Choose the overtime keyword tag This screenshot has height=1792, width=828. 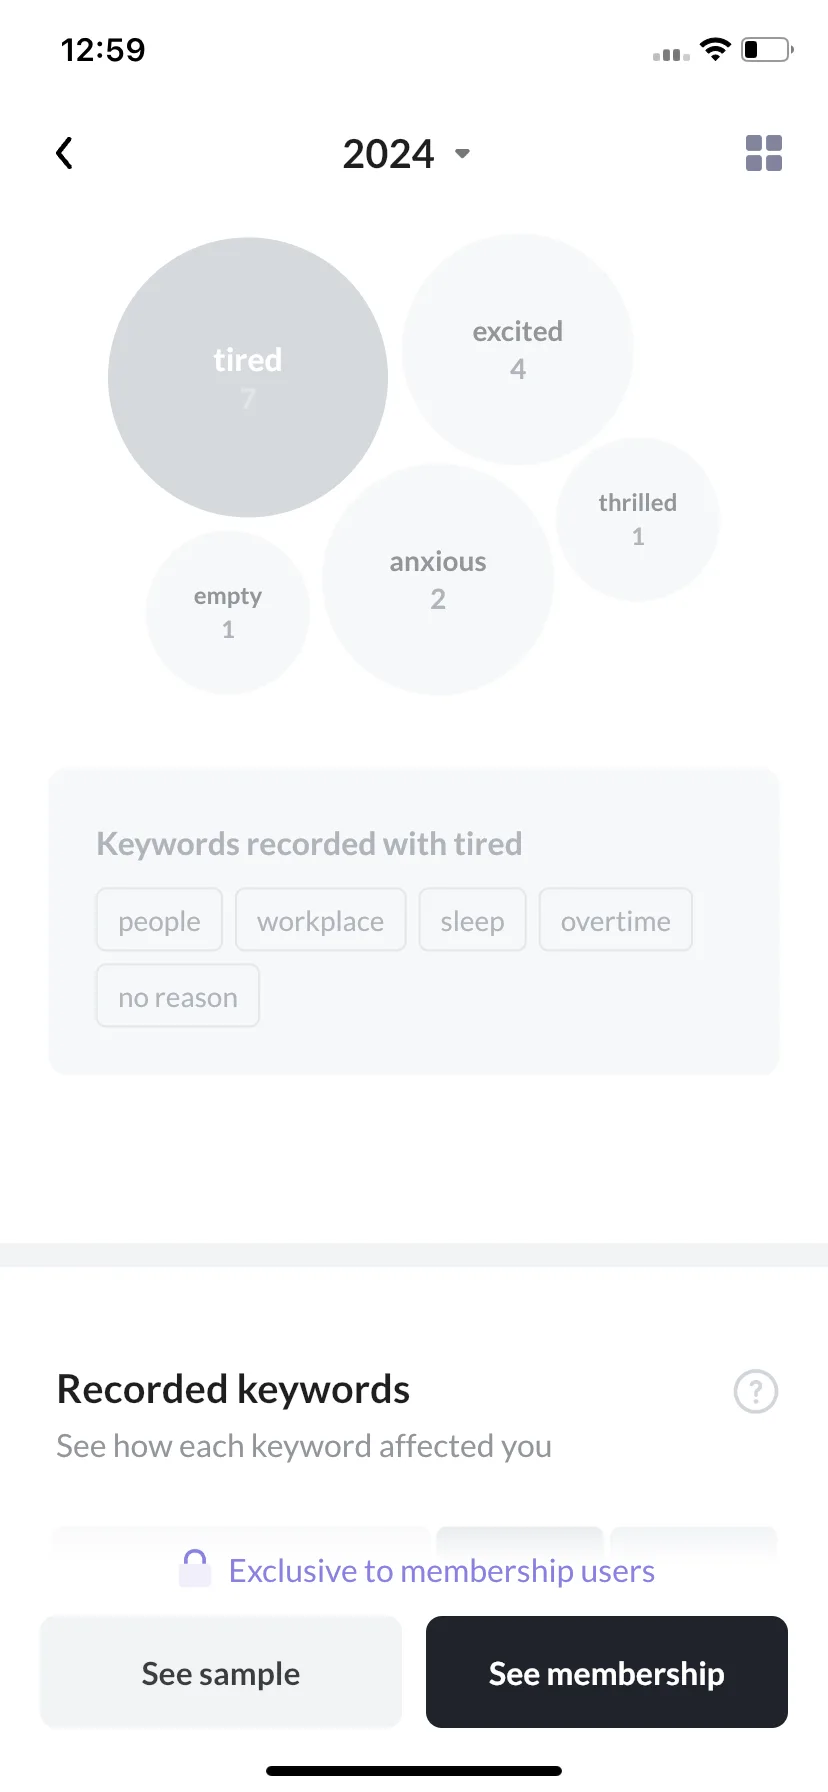click(x=615, y=920)
